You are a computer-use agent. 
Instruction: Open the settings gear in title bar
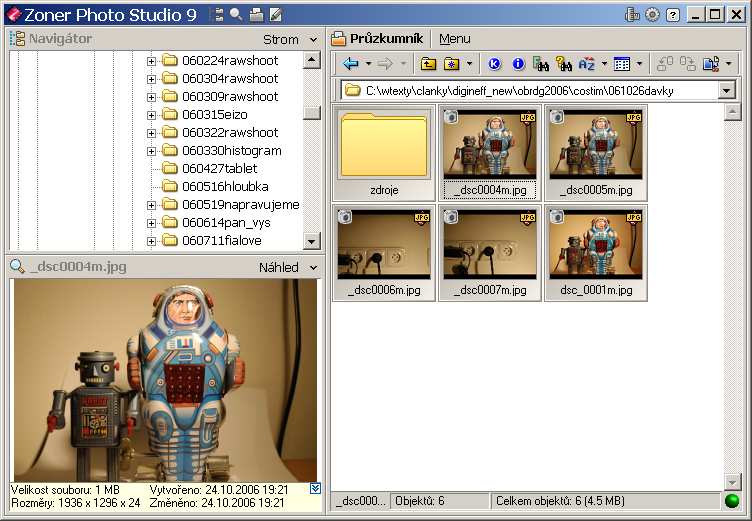pyautogui.click(x=652, y=15)
